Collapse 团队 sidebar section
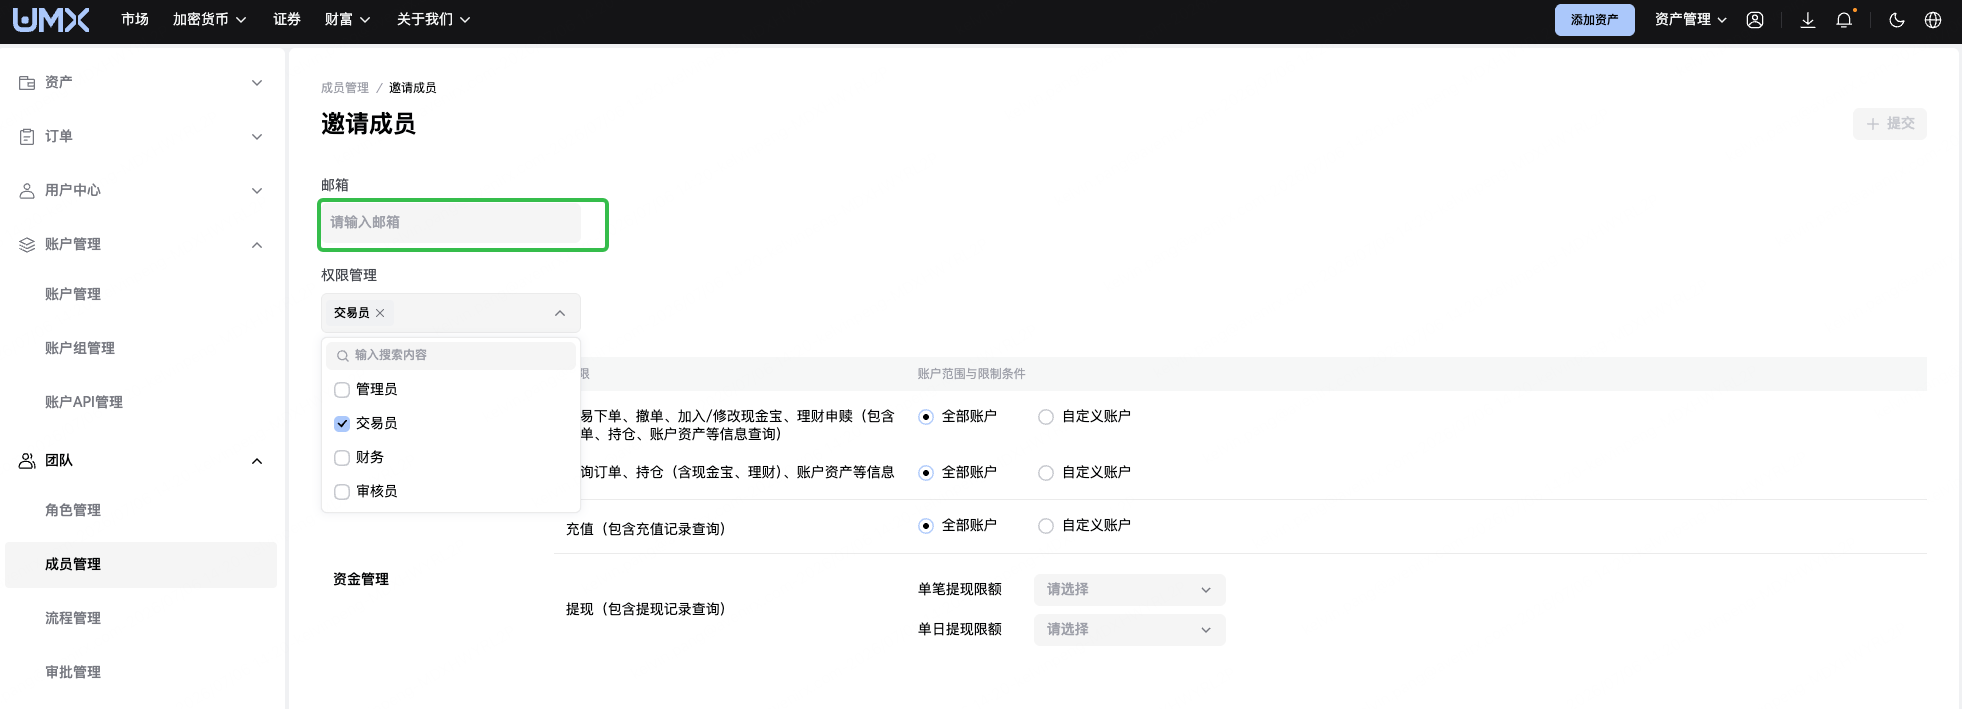Viewport: 1962px width, 709px height. pyautogui.click(x=257, y=461)
